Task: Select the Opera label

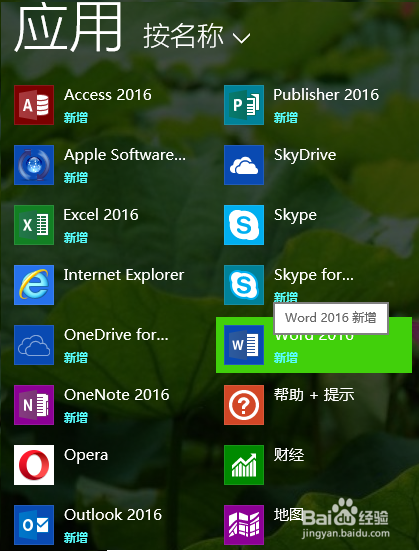Action: (86, 456)
